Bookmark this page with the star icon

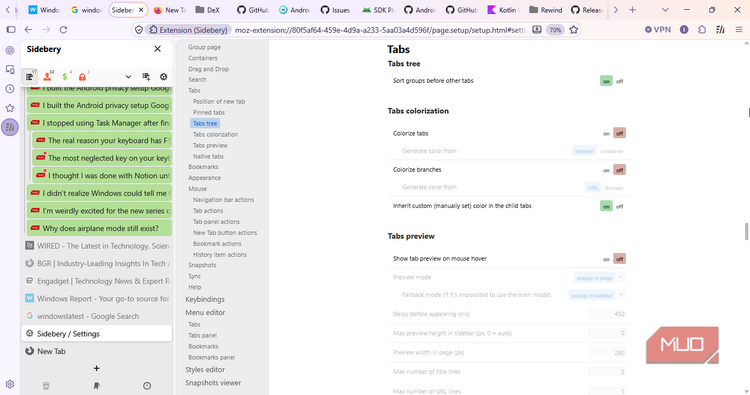[x=574, y=30]
